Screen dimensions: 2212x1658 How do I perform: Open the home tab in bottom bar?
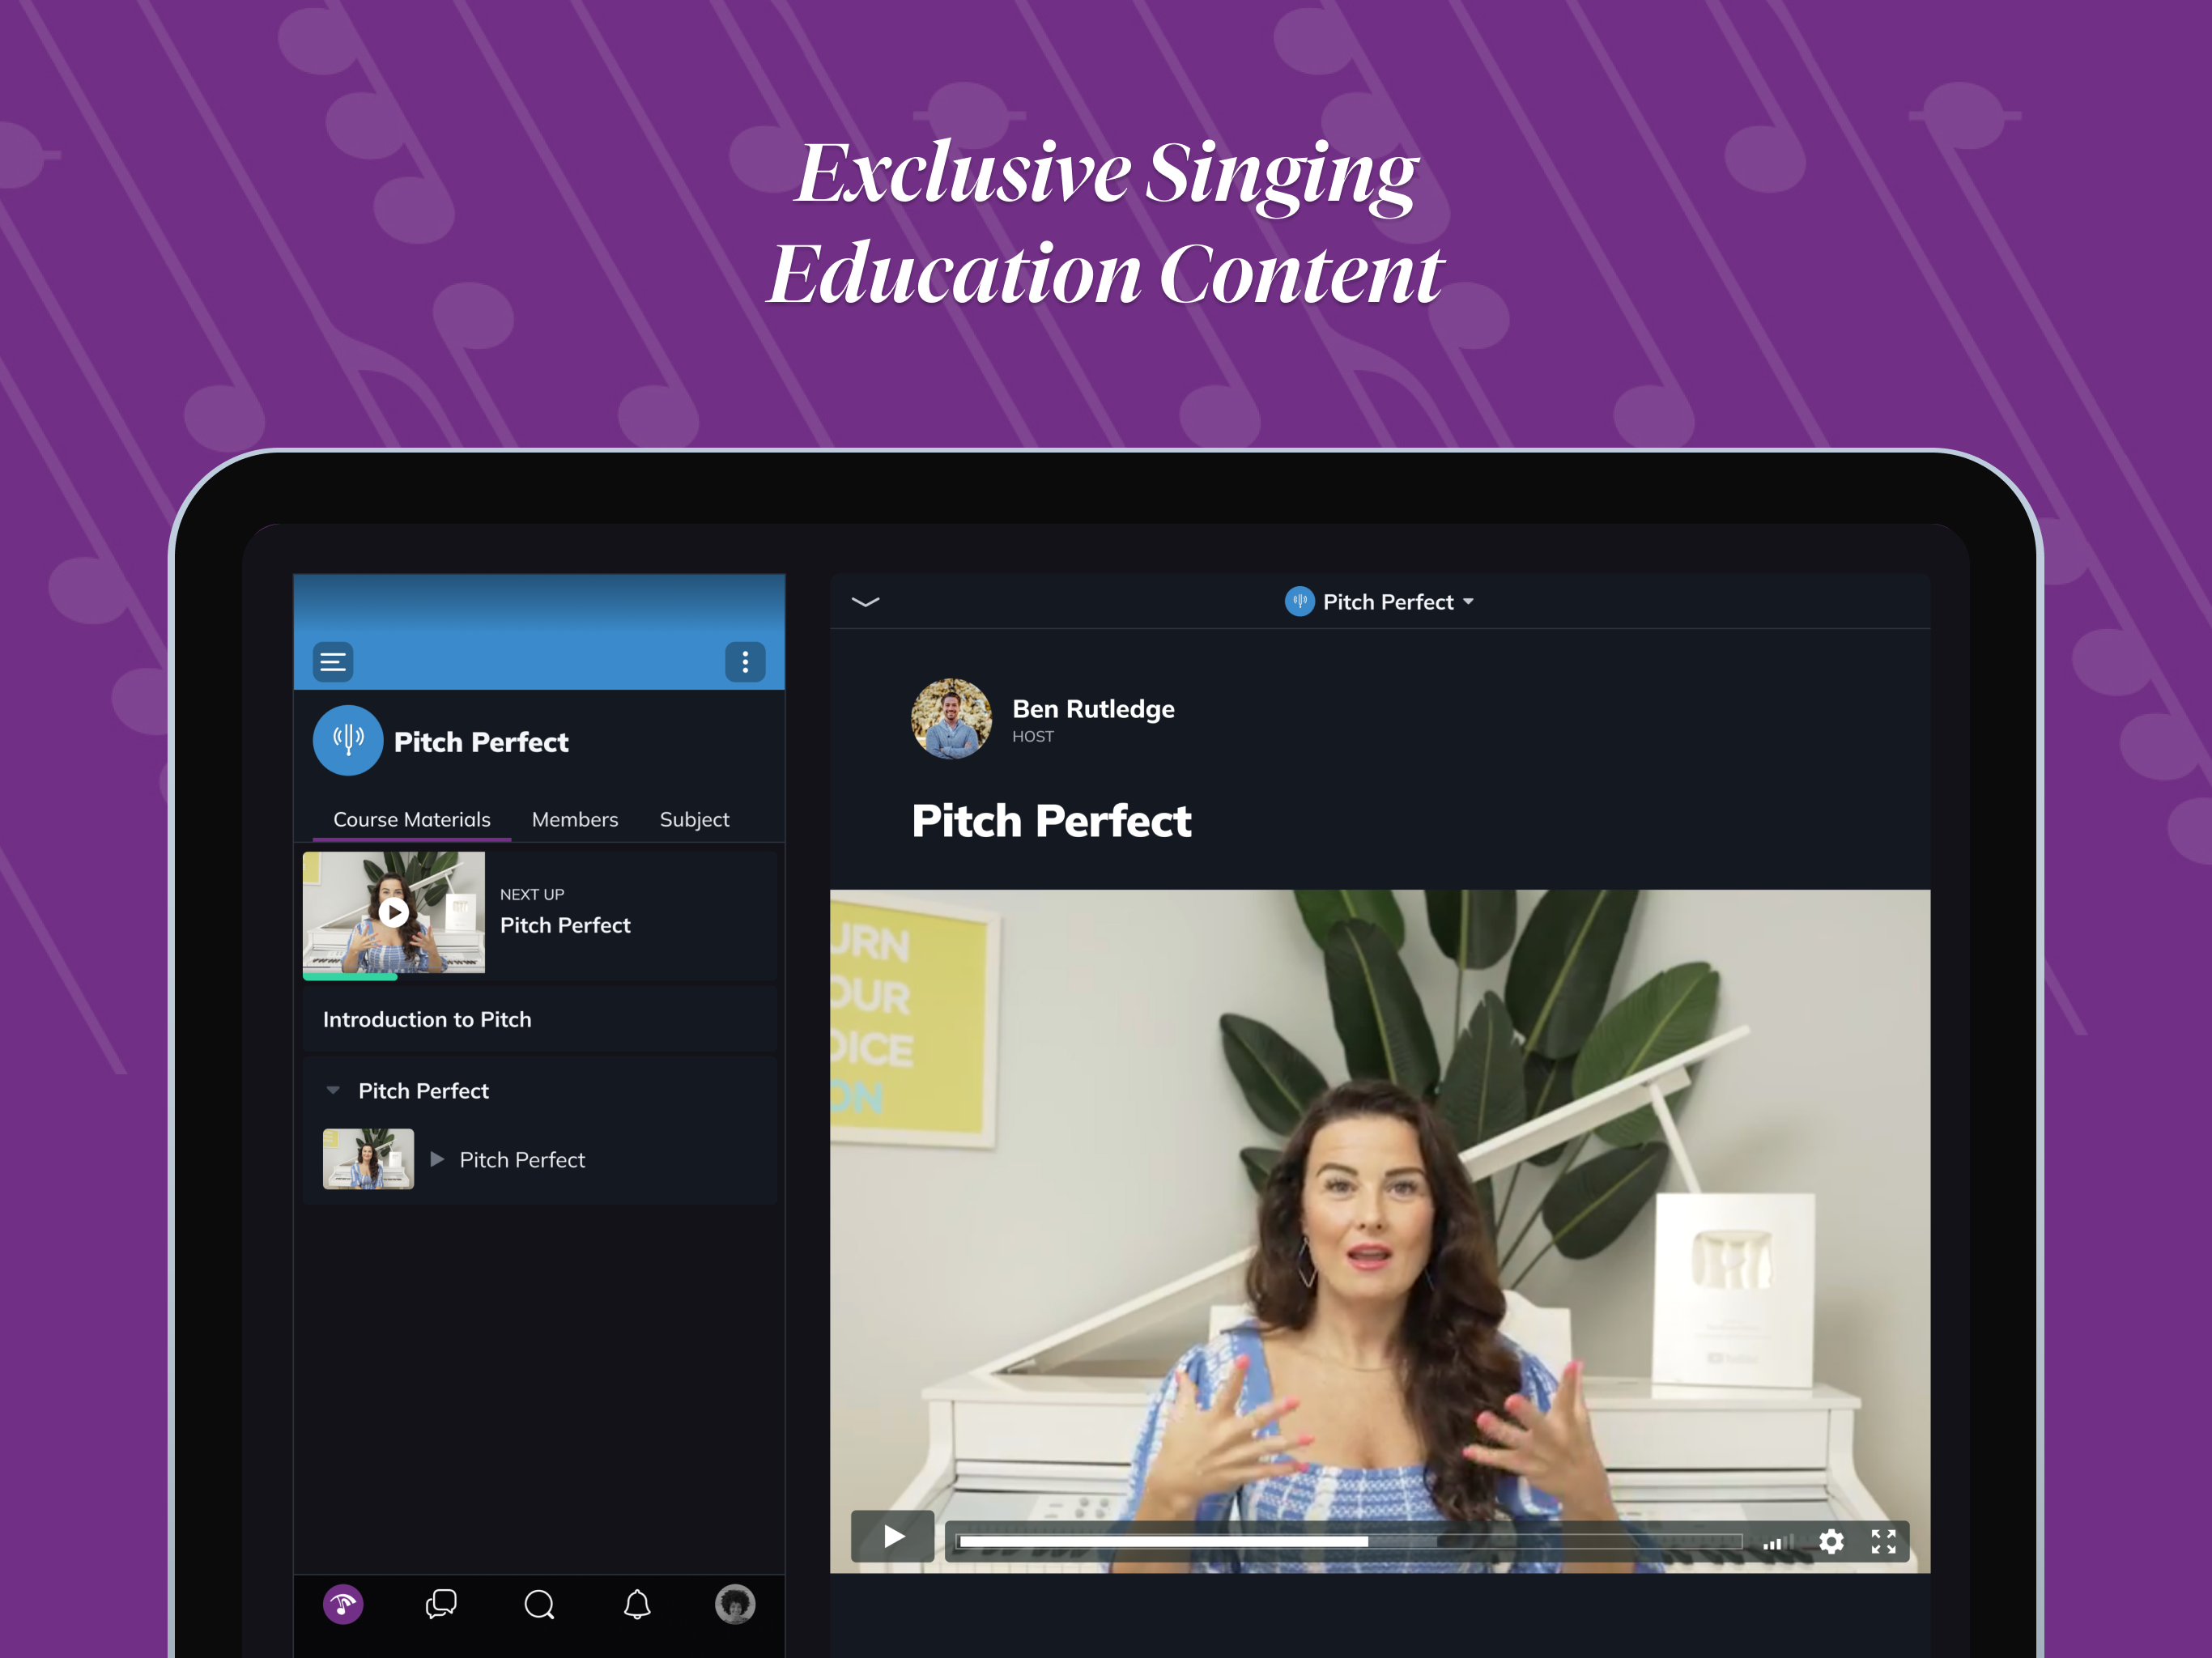(x=343, y=1604)
